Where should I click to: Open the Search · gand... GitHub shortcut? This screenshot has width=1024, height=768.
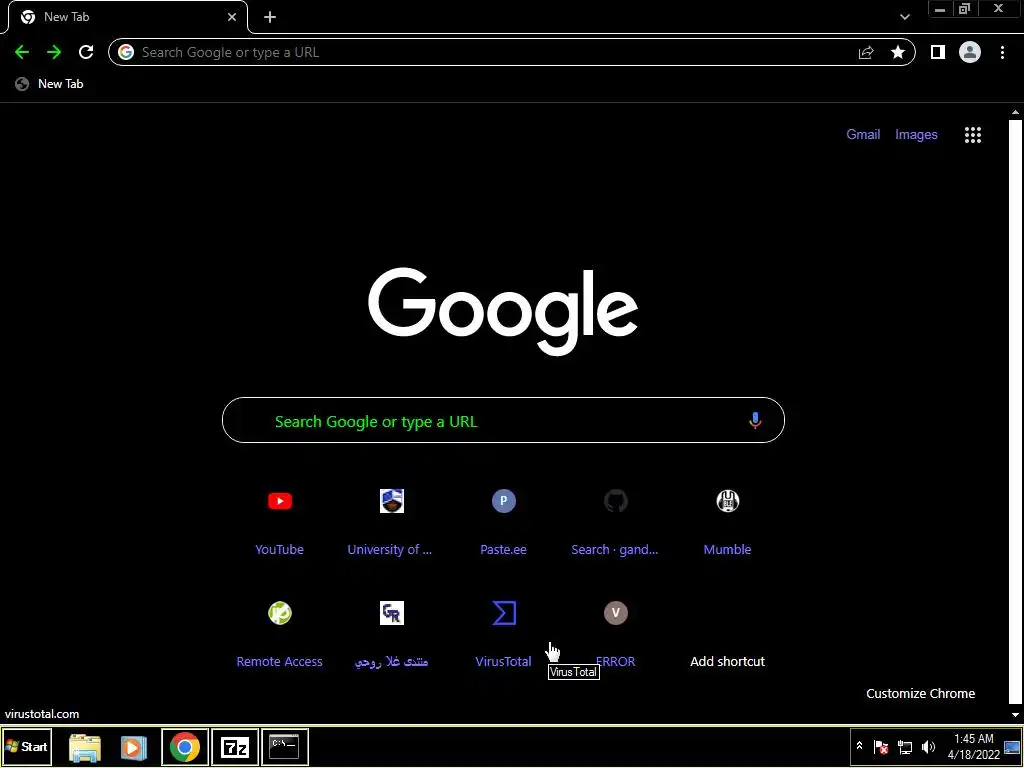(616, 501)
